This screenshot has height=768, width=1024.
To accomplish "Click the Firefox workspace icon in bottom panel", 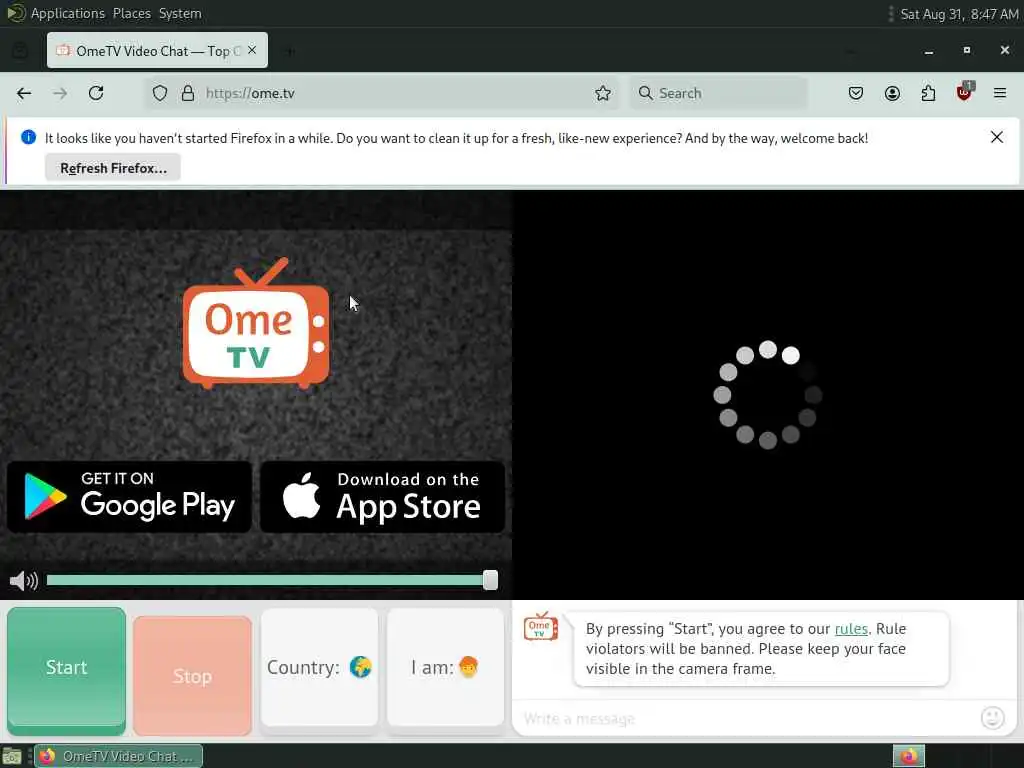I will [x=909, y=756].
